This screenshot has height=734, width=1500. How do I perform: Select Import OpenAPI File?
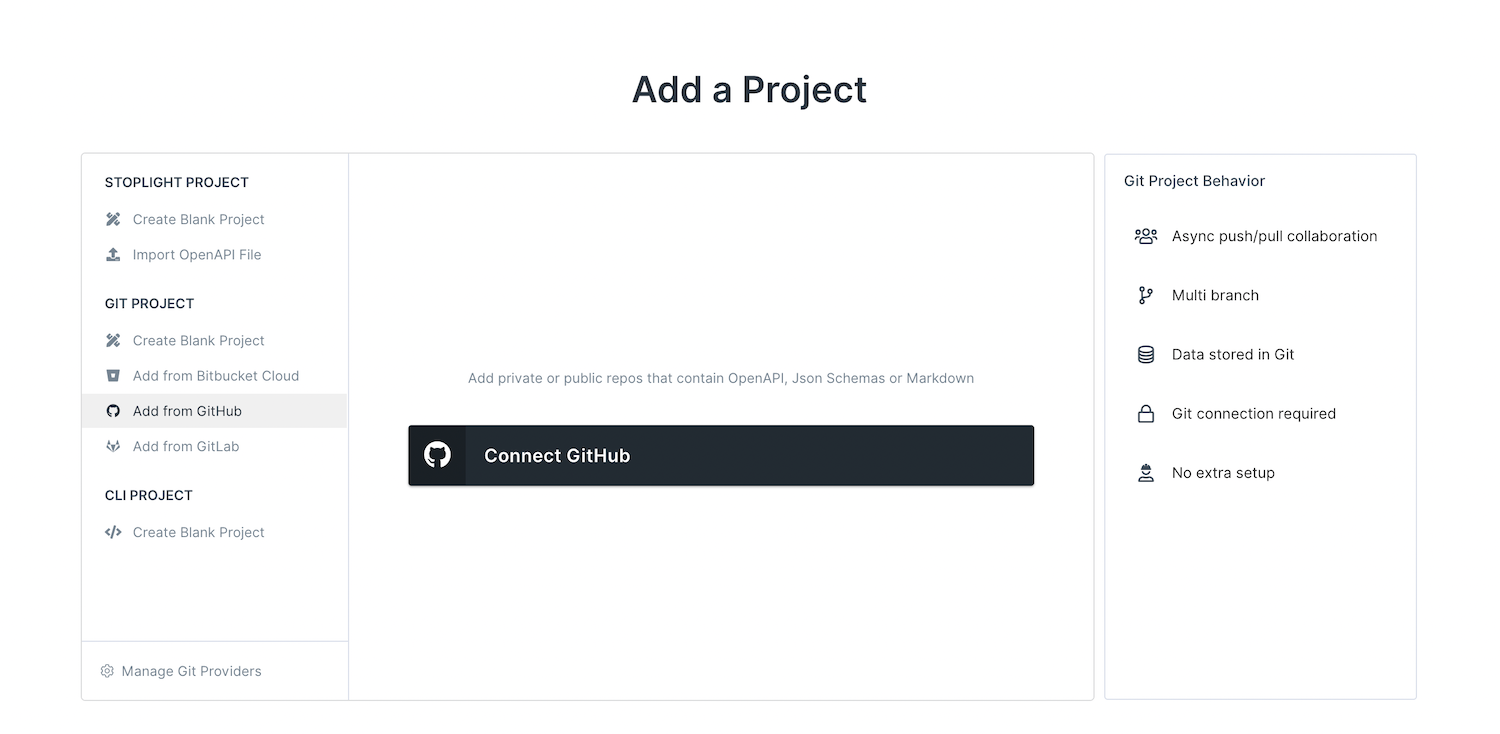pos(197,254)
